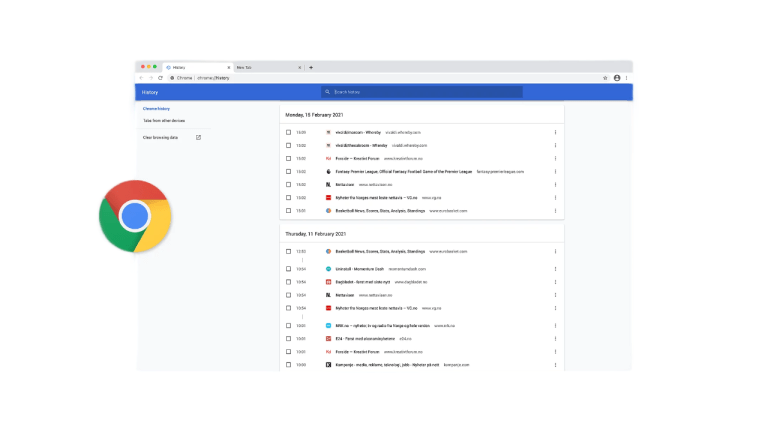Screen dimensions: 768x432
Task: Open Clear browsing data
Action: tap(160, 138)
